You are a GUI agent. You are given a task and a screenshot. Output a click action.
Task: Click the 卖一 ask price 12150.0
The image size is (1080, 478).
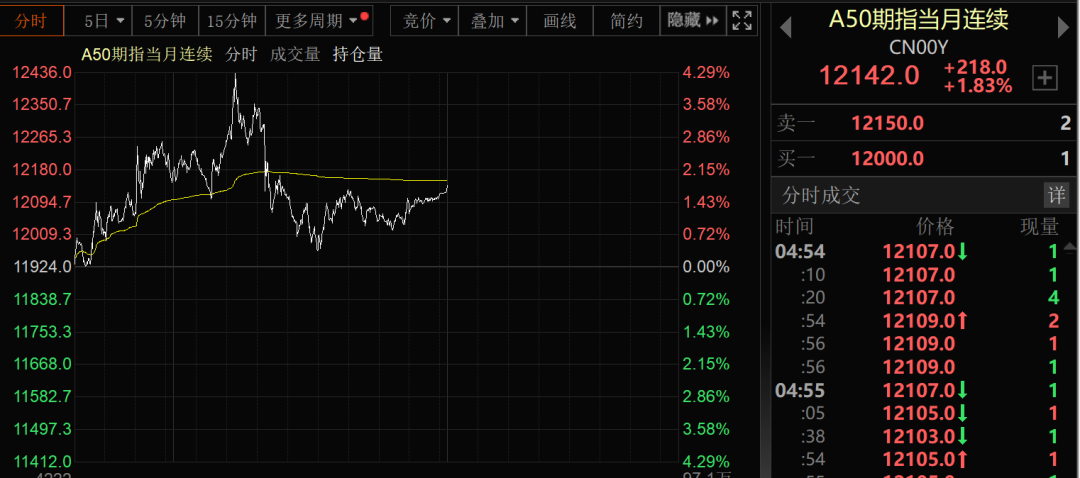[x=887, y=123]
